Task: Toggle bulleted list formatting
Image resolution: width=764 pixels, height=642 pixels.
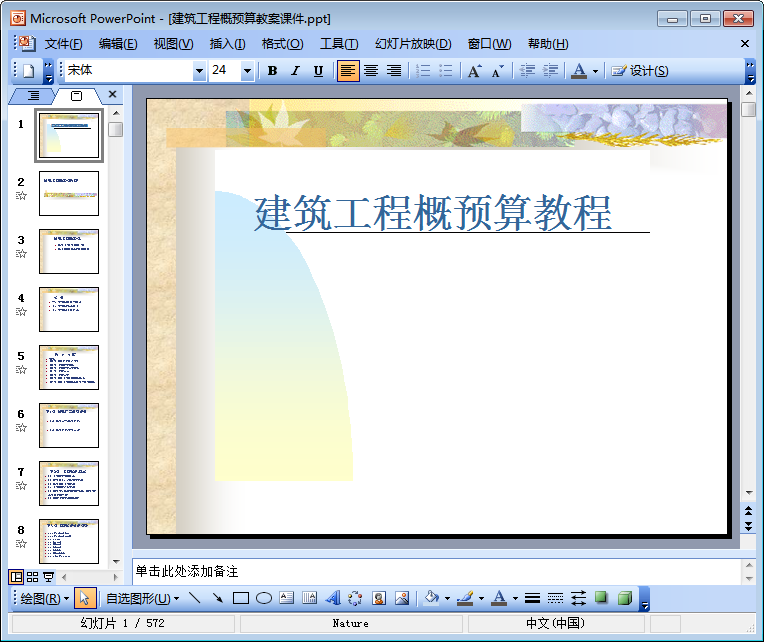Action: tap(446, 71)
